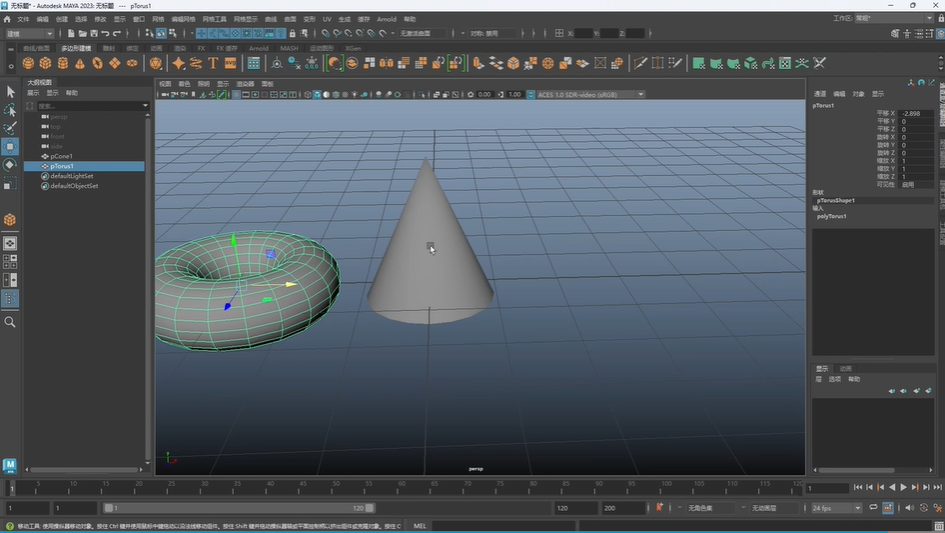The width and height of the screenshot is (945, 533).
Task: Click the platonic solid shelf icon
Action: [x=155, y=63]
